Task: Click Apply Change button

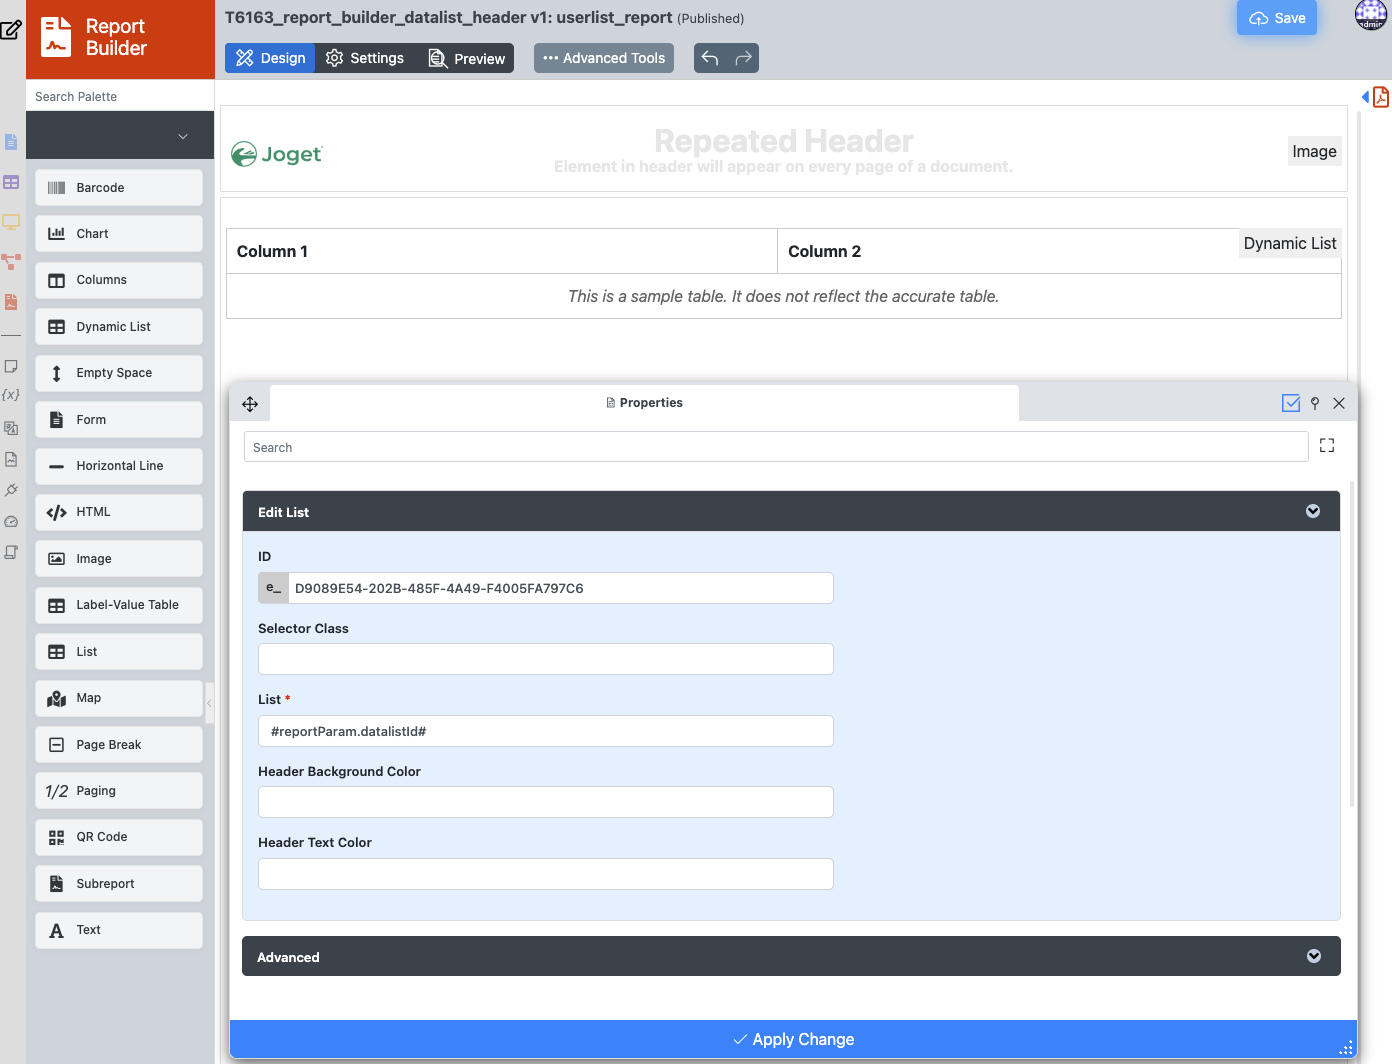Action: 793,1039
